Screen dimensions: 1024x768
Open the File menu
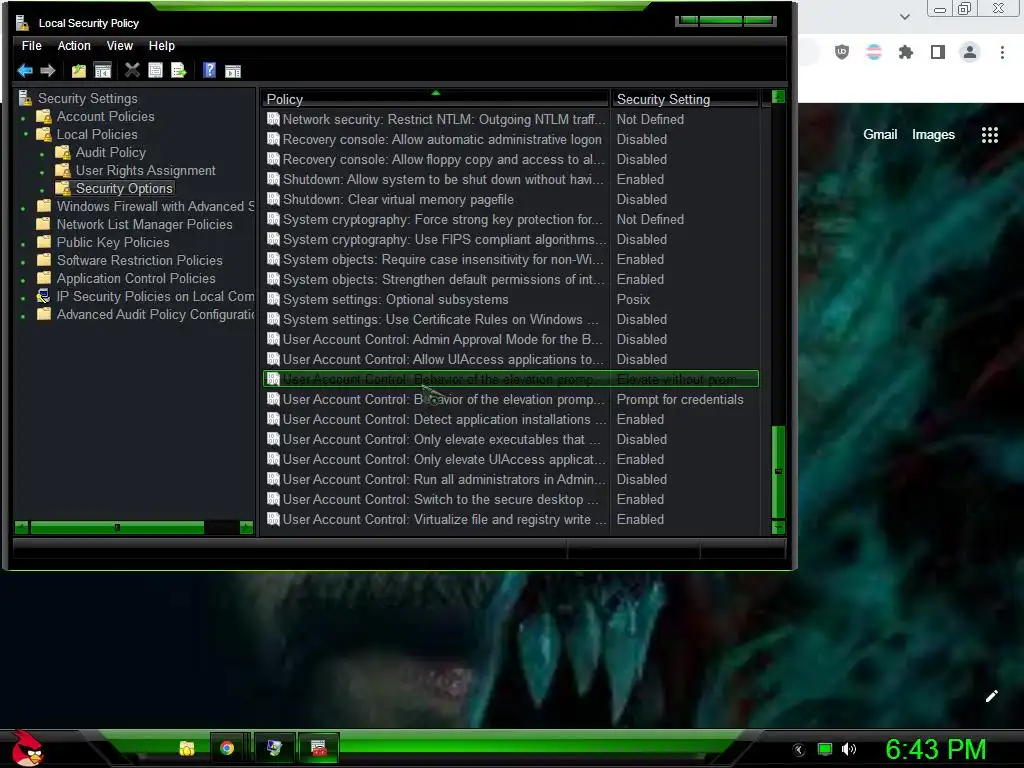click(x=31, y=46)
